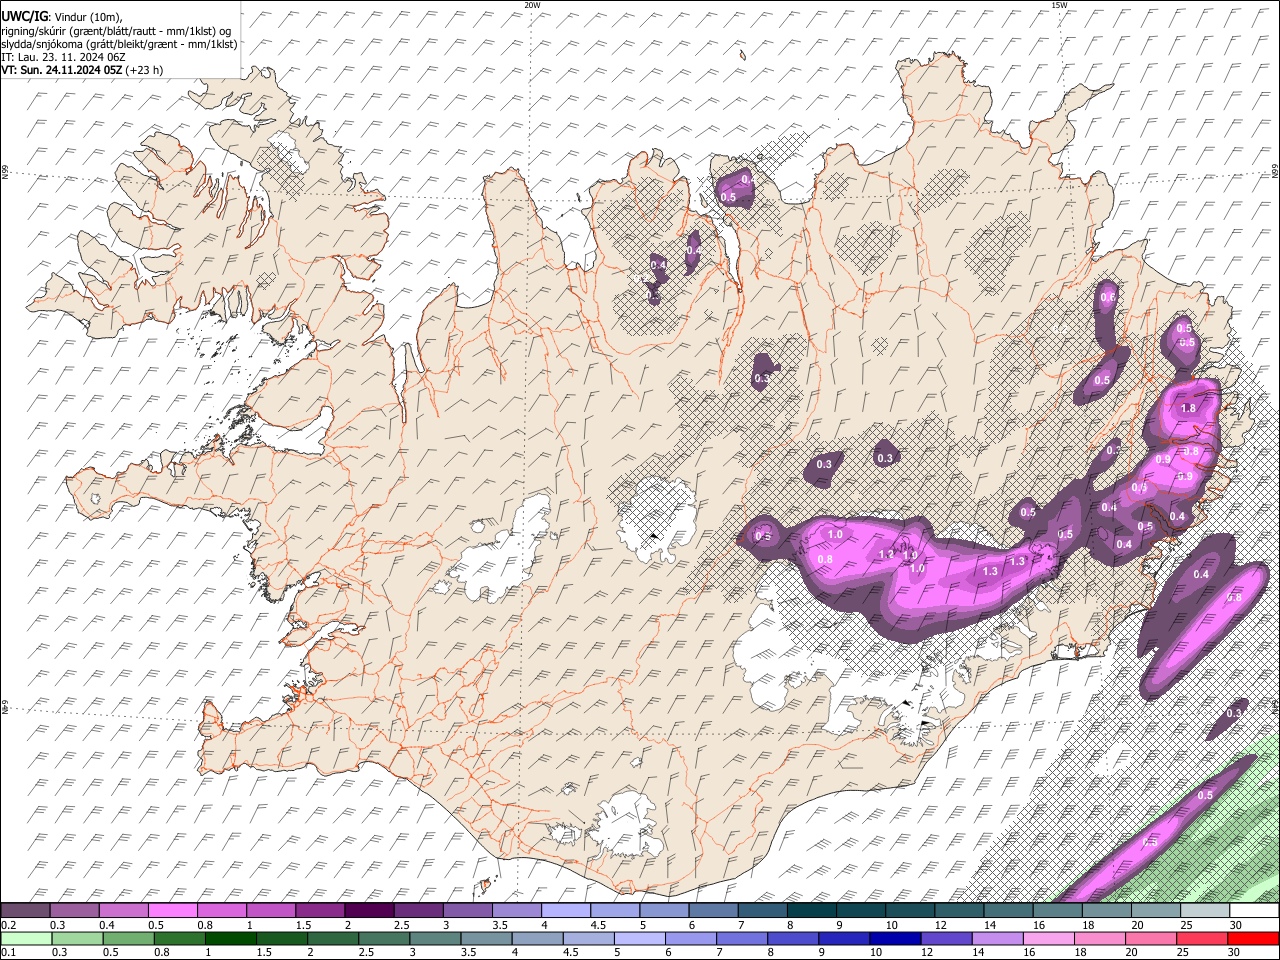1280x960 pixels.
Task: Click the top-row legend swatch between 0.2 and 0.3
Action: (x=25, y=910)
